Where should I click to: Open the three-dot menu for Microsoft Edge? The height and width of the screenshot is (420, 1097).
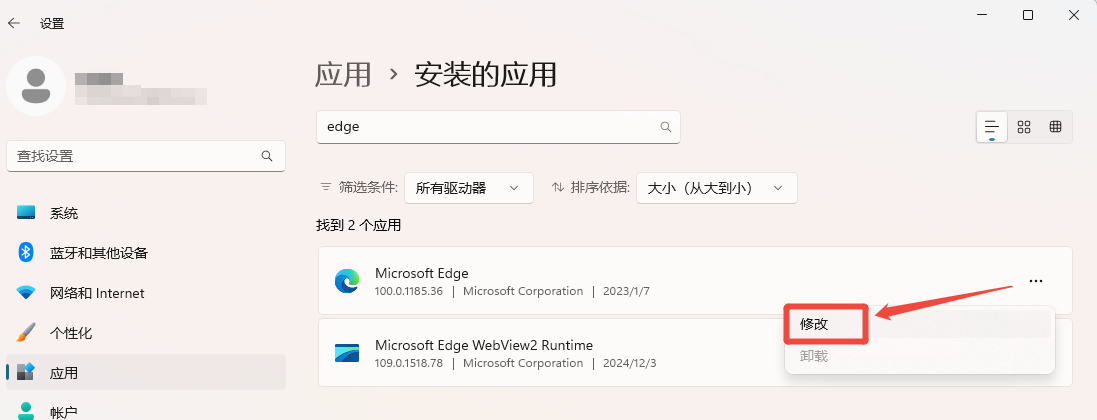[x=1035, y=281]
